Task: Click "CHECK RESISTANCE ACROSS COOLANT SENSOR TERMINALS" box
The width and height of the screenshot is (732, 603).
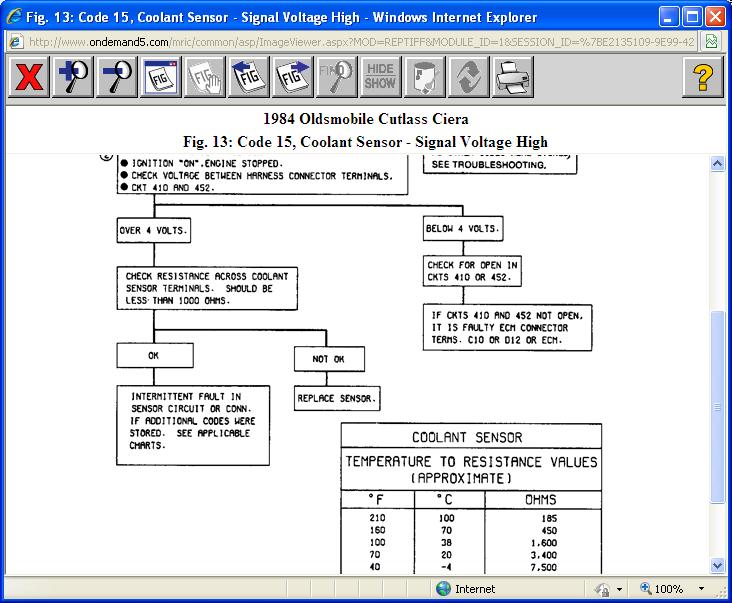Action: pyautogui.click(x=207, y=288)
